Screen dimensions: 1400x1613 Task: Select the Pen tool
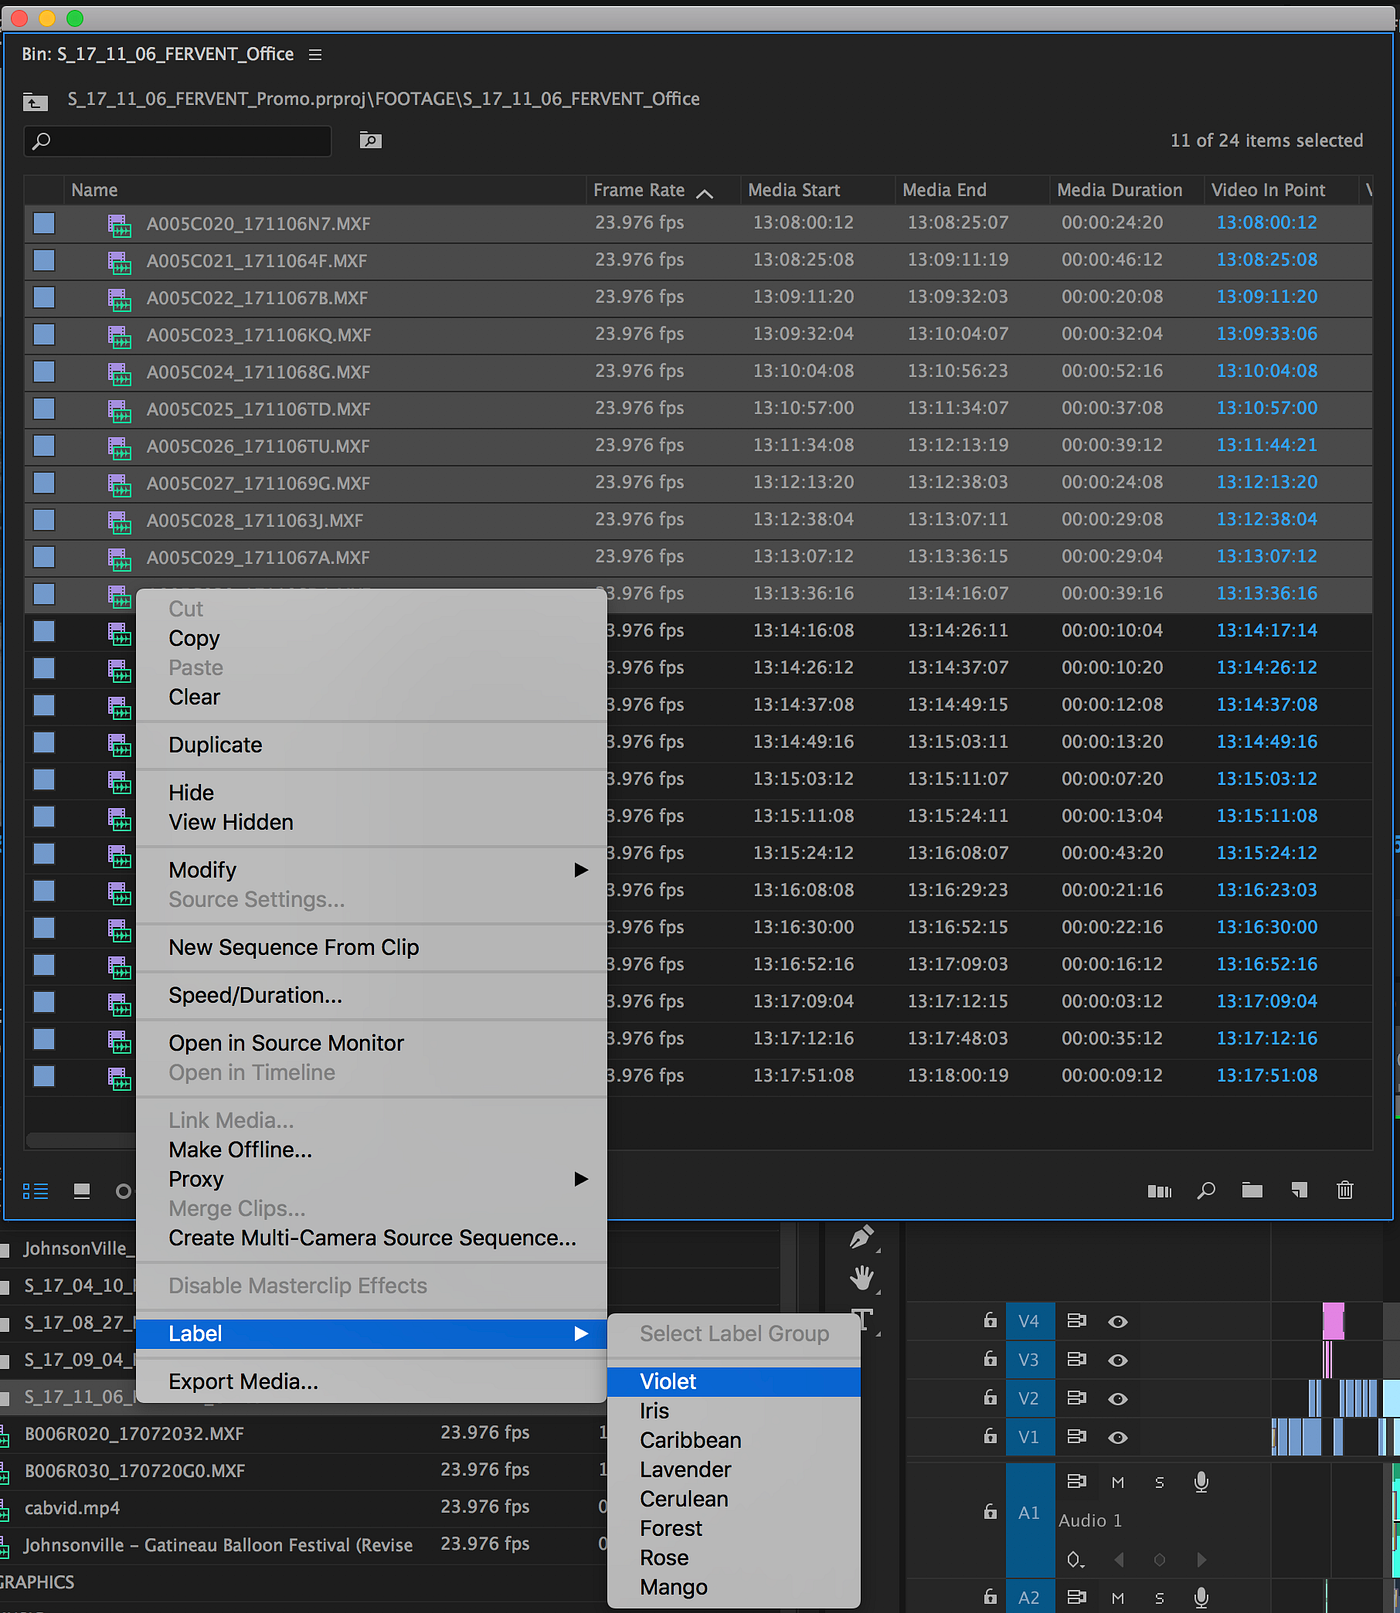[x=862, y=1237]
